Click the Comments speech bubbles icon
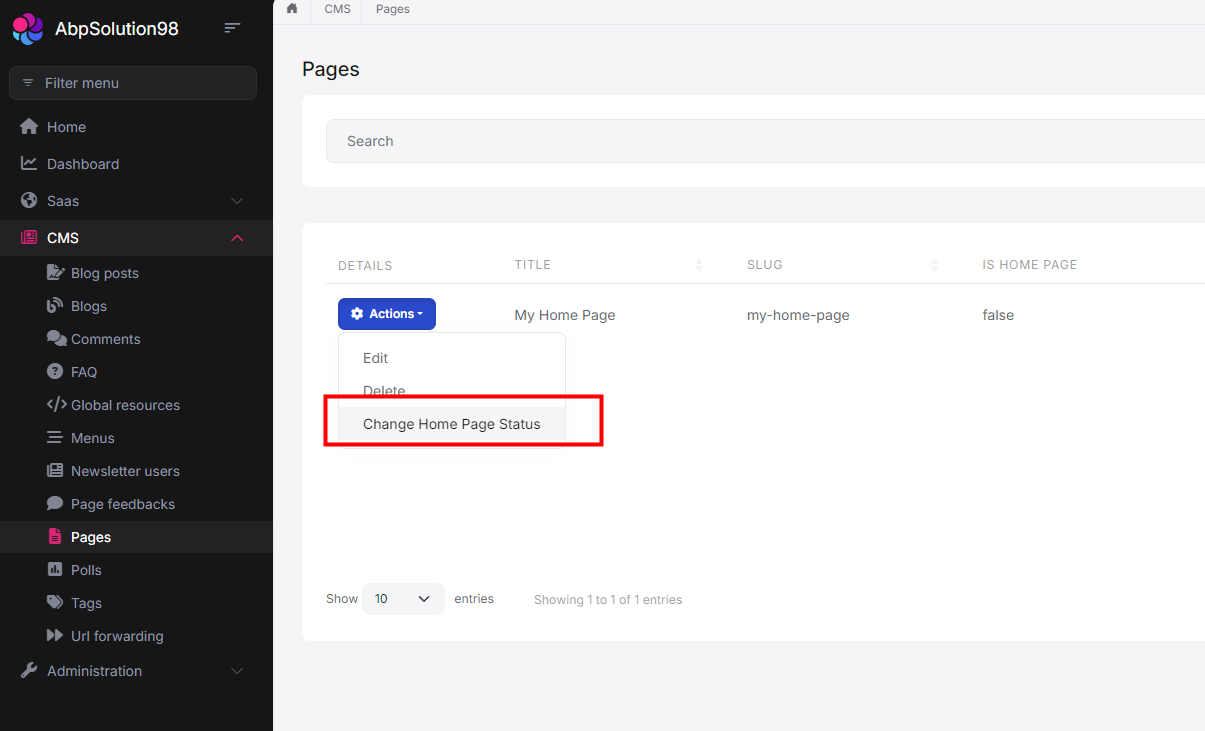1205x731 pixels. coord(56,339)
